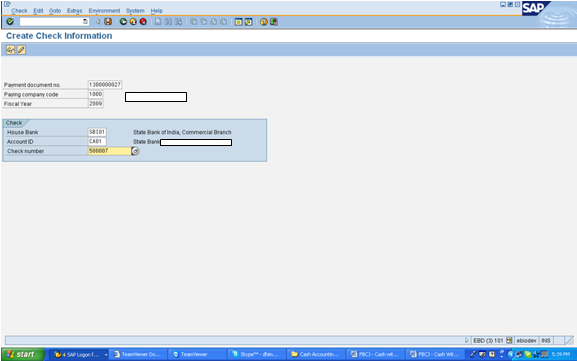This screenshot has height=361, width=577.
Task: Click the Previous Page icon
Action: (203, 22)
